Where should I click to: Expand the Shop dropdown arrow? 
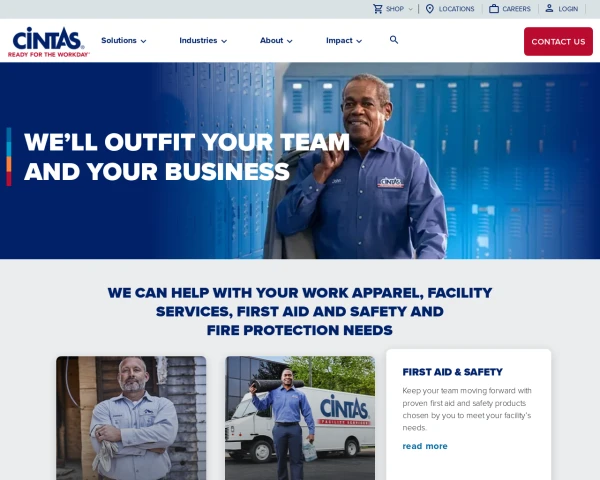coord(411,9)
